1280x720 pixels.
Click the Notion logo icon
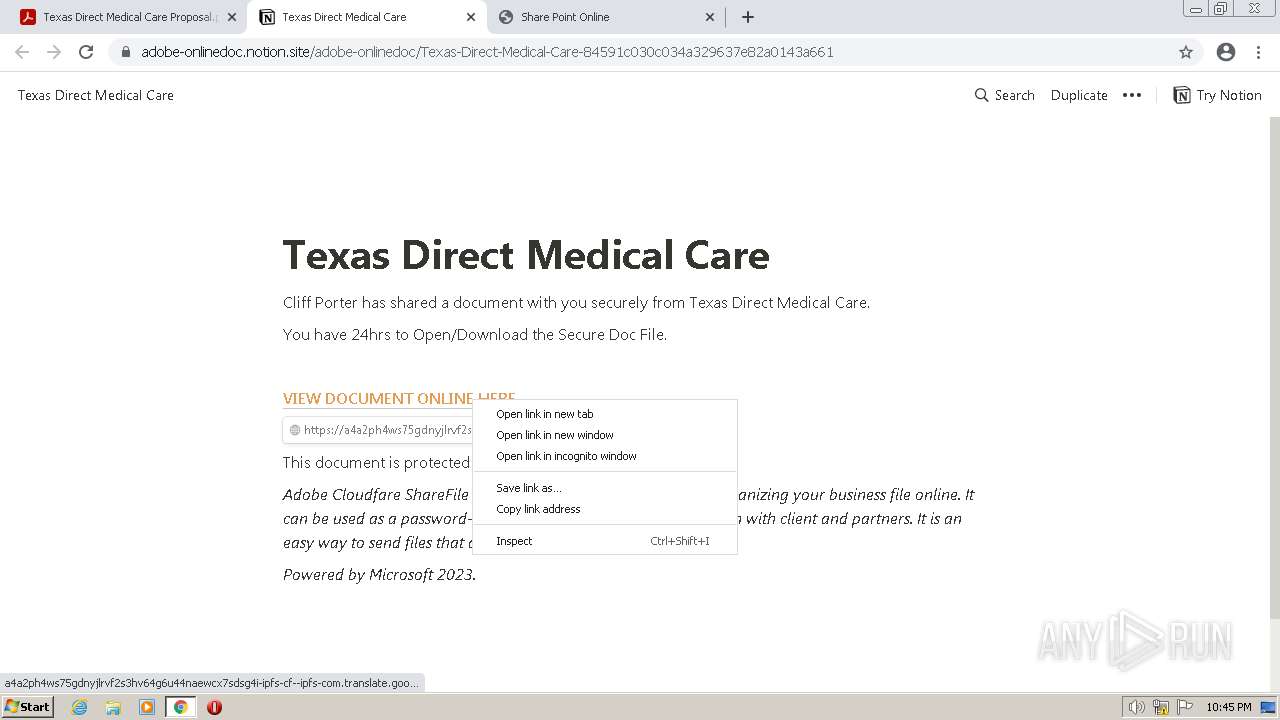[x=1182, y=95]
